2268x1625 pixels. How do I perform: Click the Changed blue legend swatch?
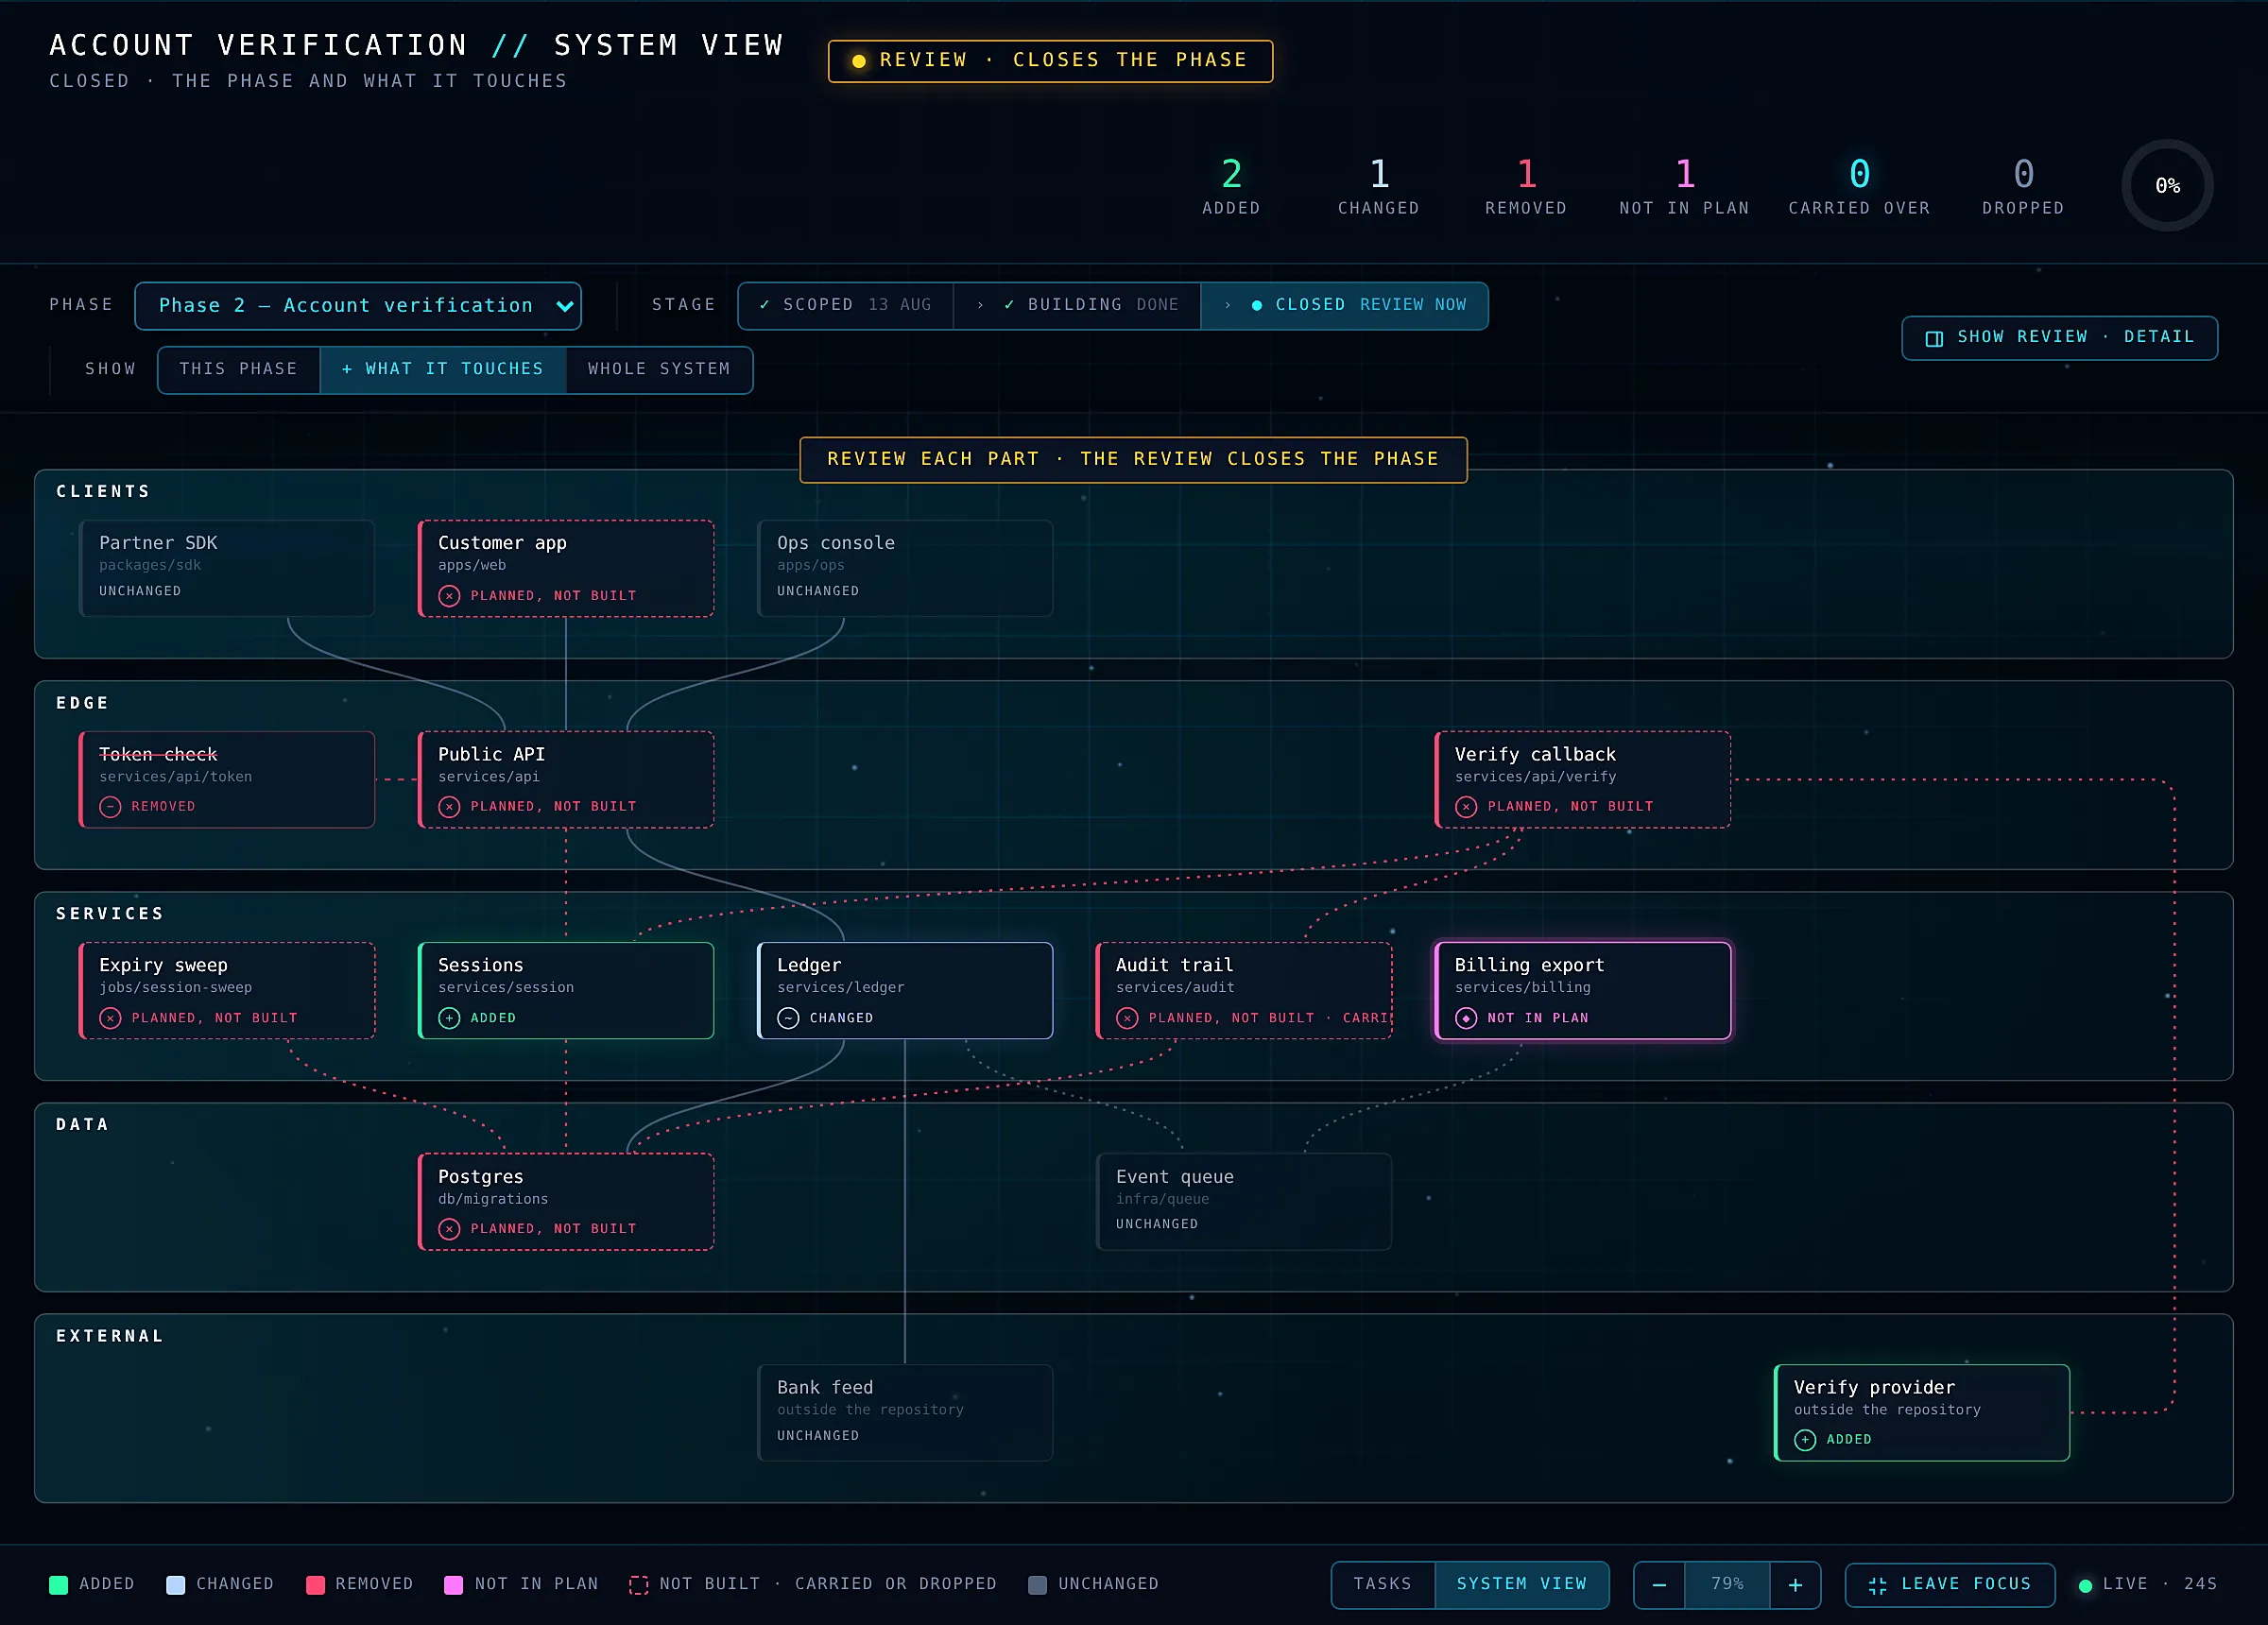175,1585
